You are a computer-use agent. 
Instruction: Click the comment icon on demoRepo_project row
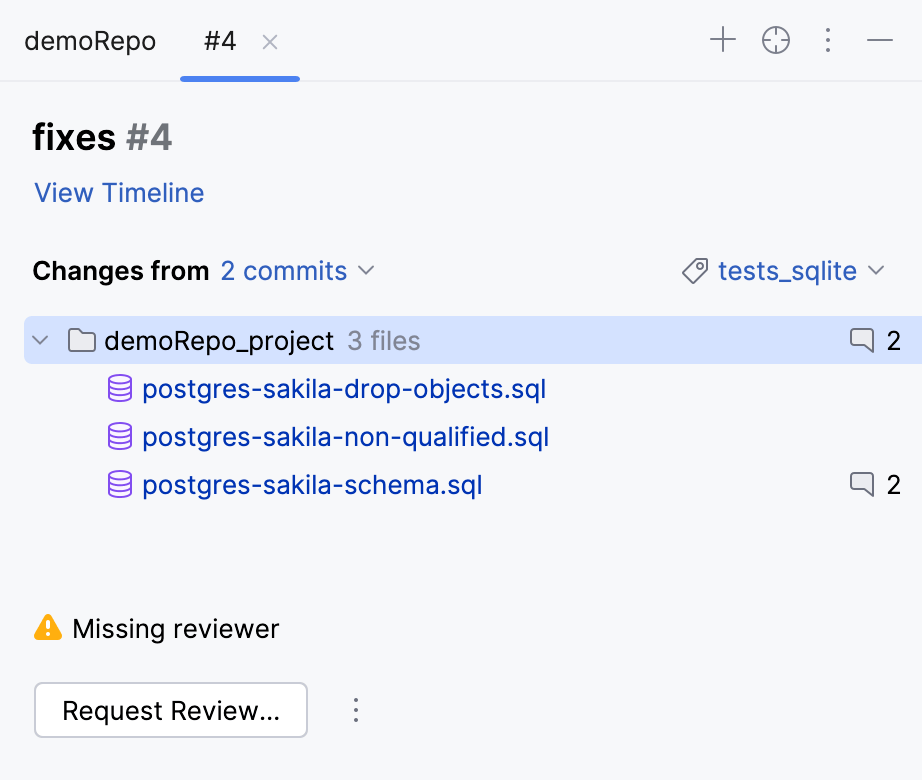(863, 340)
